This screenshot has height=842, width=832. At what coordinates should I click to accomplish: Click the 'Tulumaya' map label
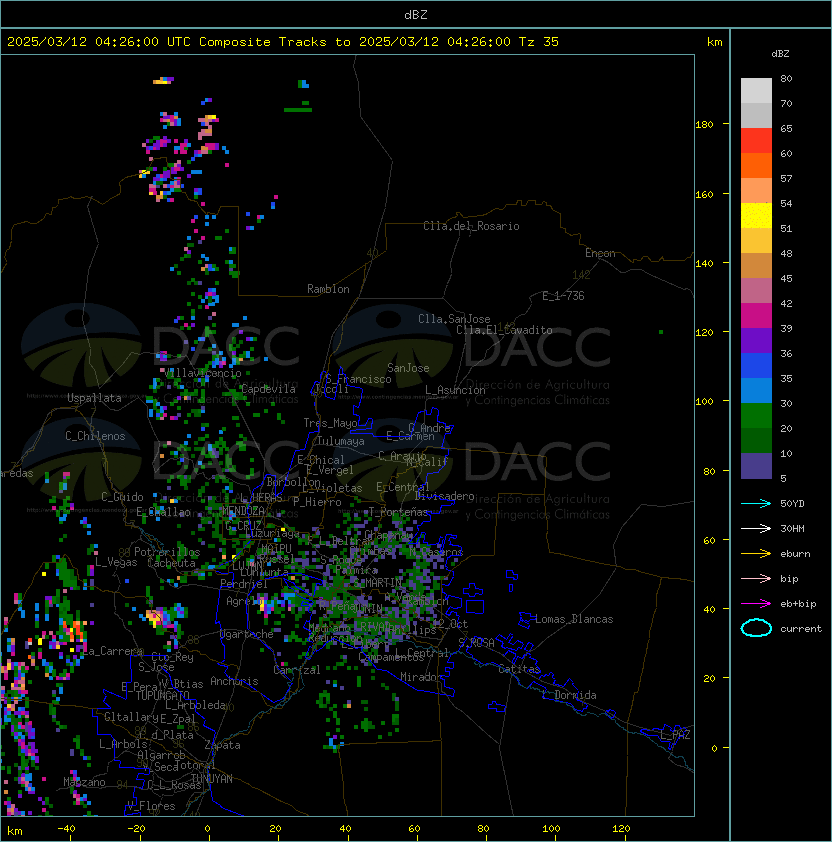pos(341,441)
